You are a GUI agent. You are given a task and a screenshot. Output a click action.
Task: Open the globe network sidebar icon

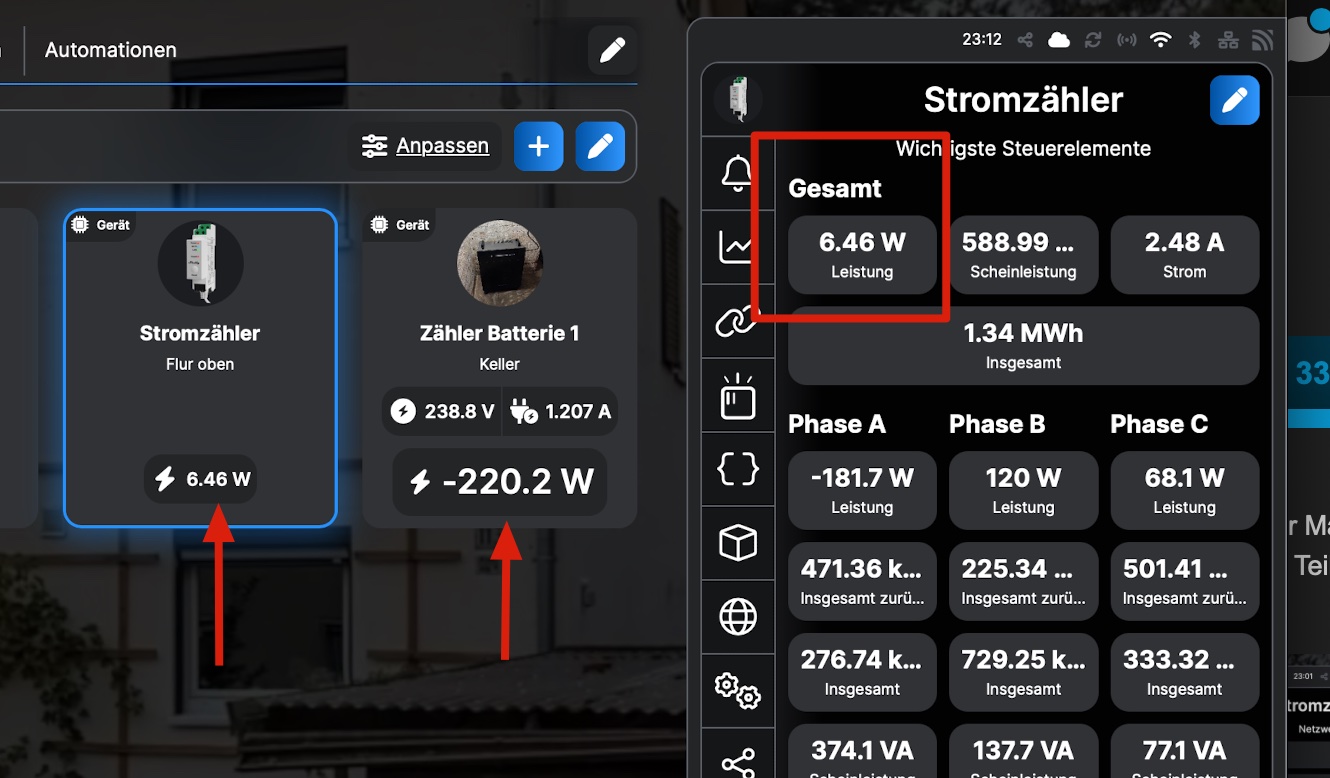(737, 617)
